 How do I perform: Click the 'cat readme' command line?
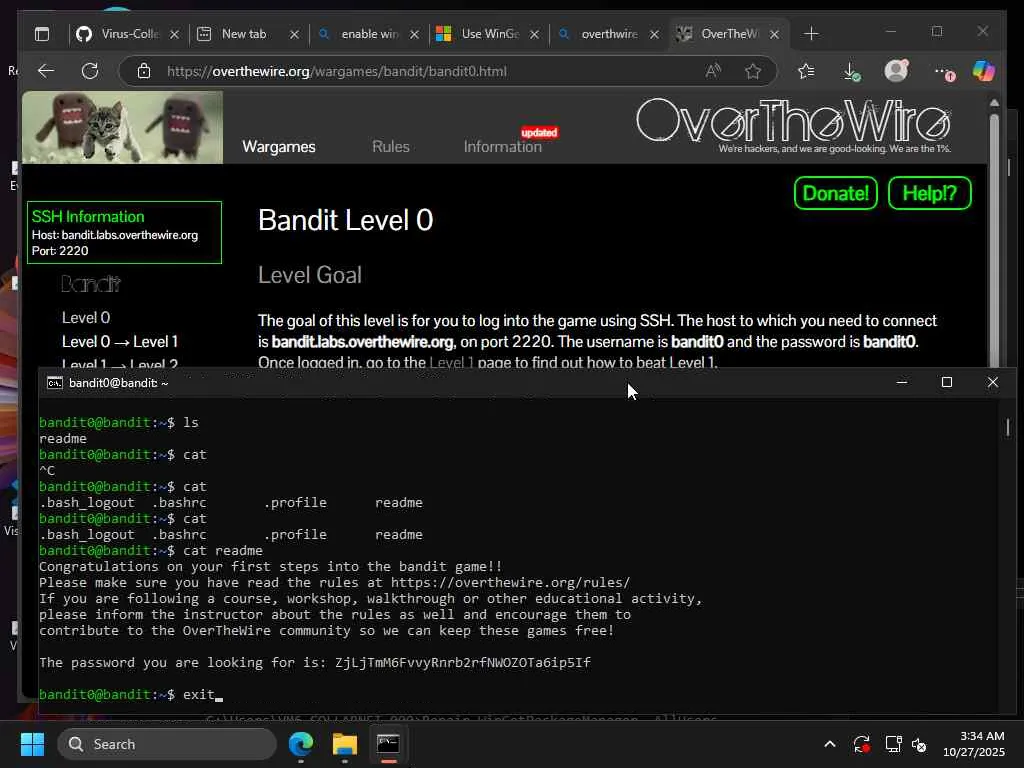[x=151, y=551]
